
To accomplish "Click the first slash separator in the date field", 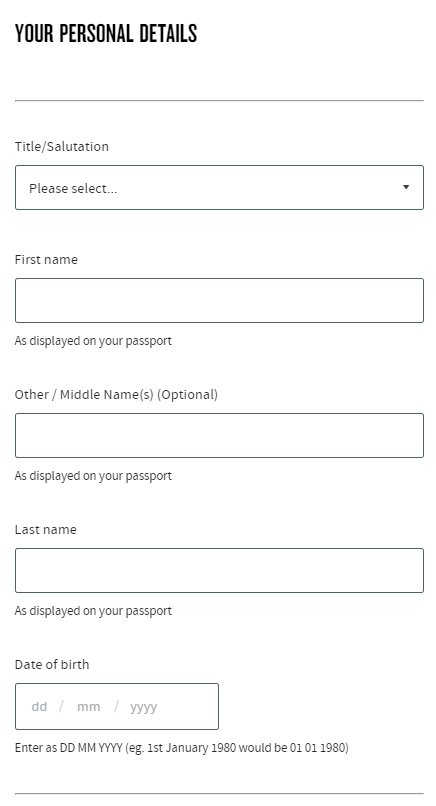I will click(62, 706).
